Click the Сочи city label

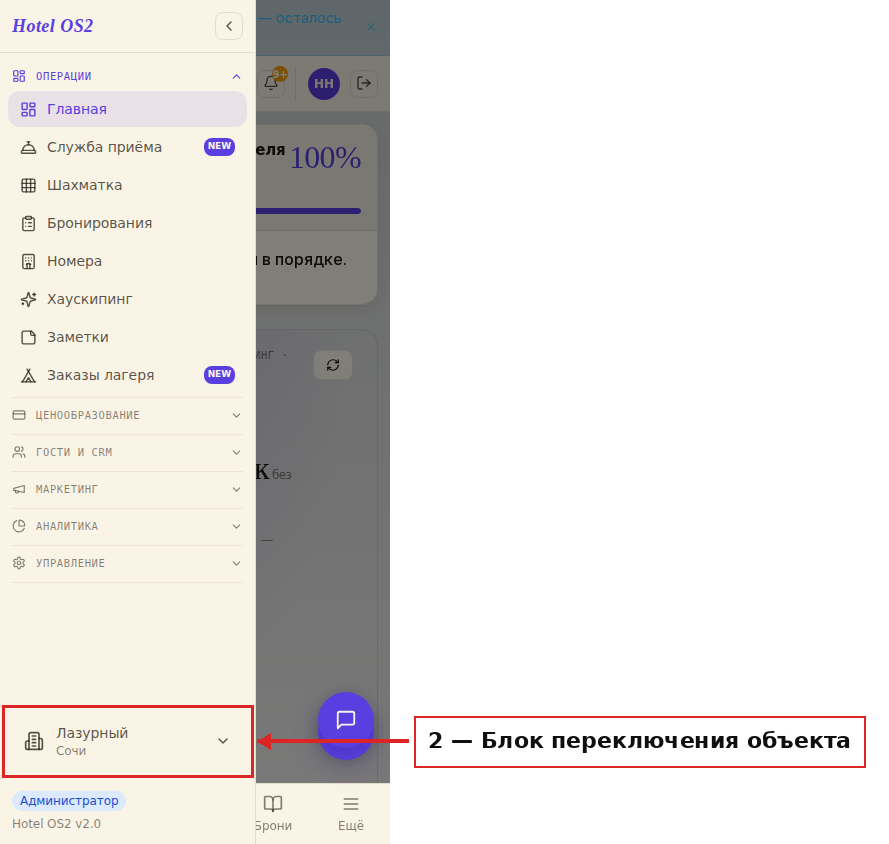tap(71, 750)
